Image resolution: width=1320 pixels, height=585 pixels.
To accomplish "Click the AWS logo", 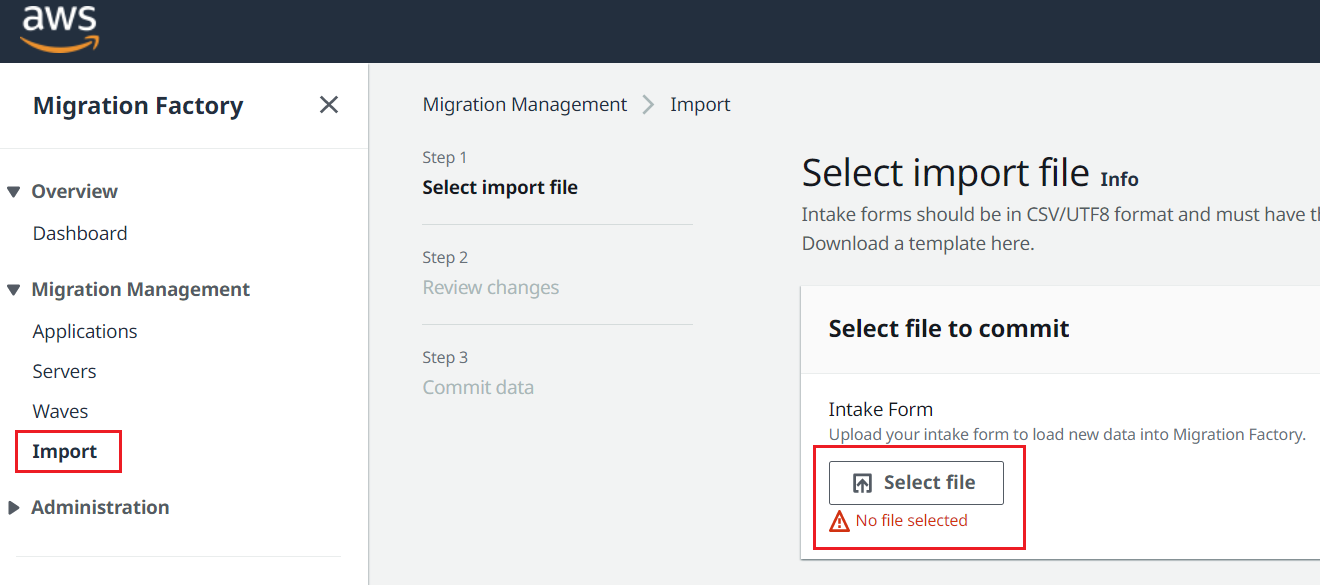I will click(x=59, y=27).
